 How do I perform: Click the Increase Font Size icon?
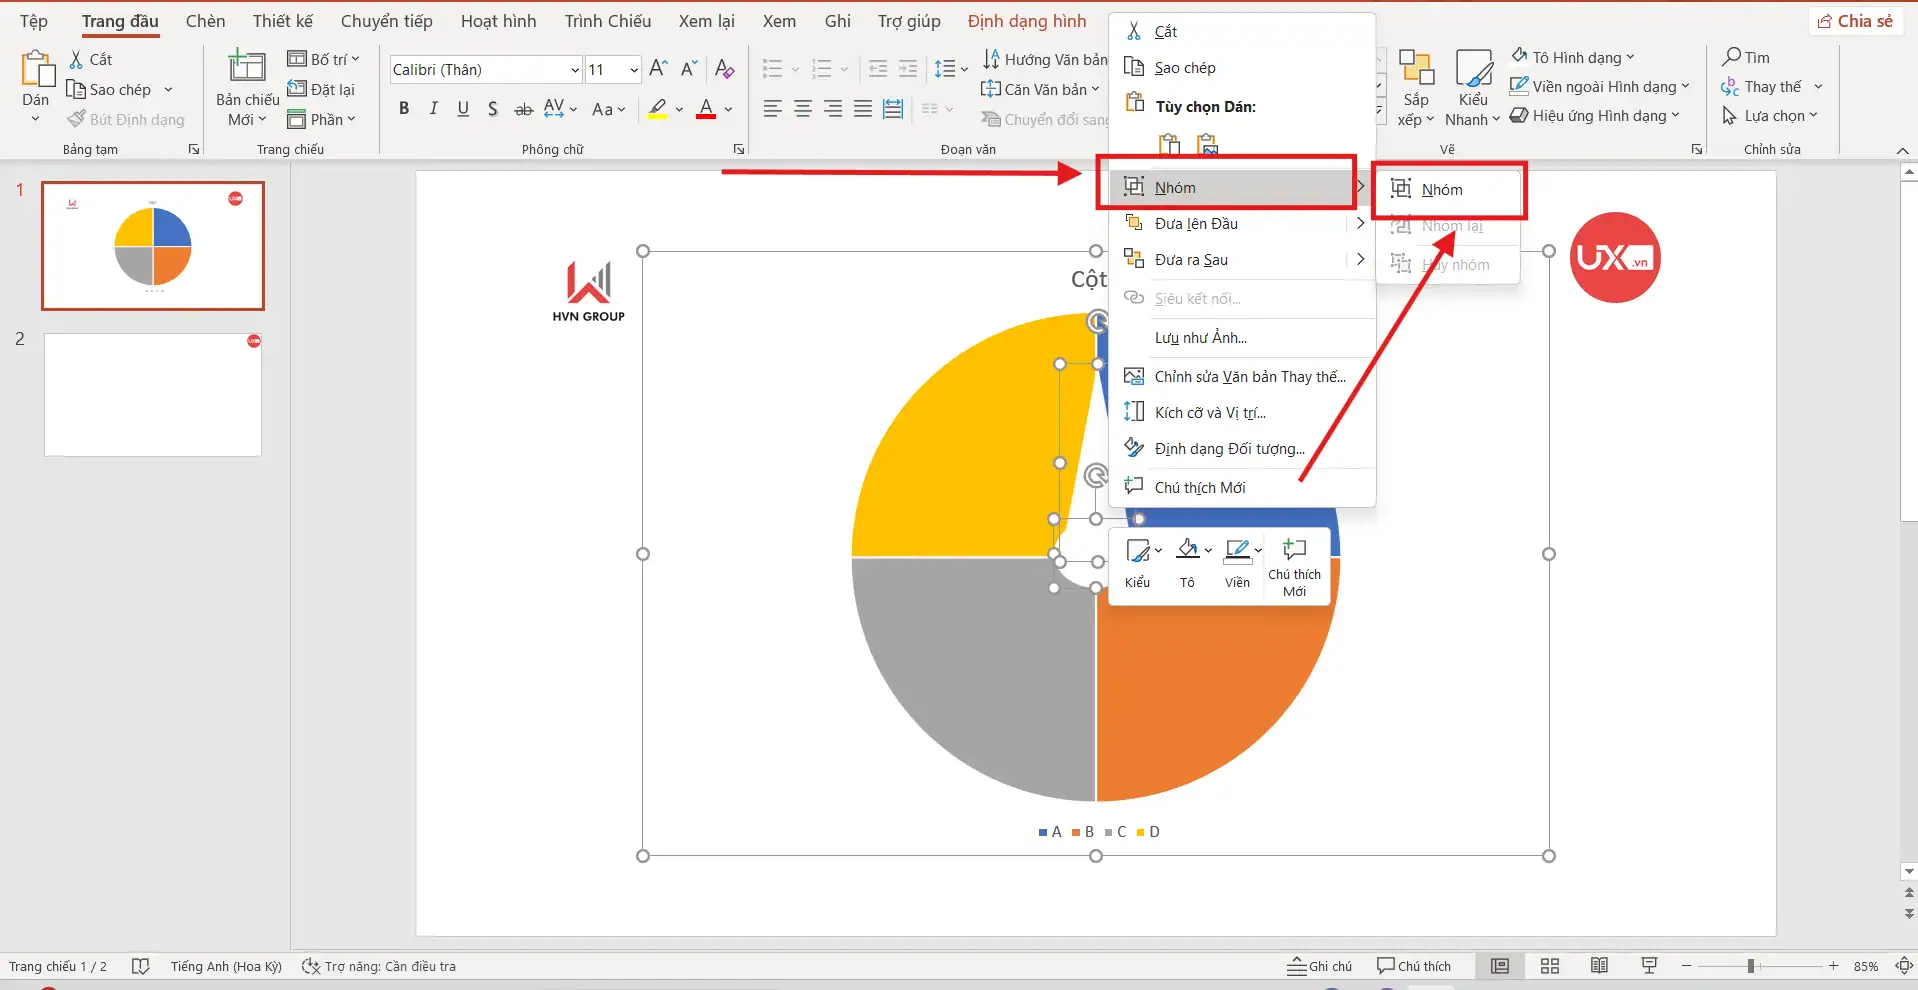pos(658,68)
